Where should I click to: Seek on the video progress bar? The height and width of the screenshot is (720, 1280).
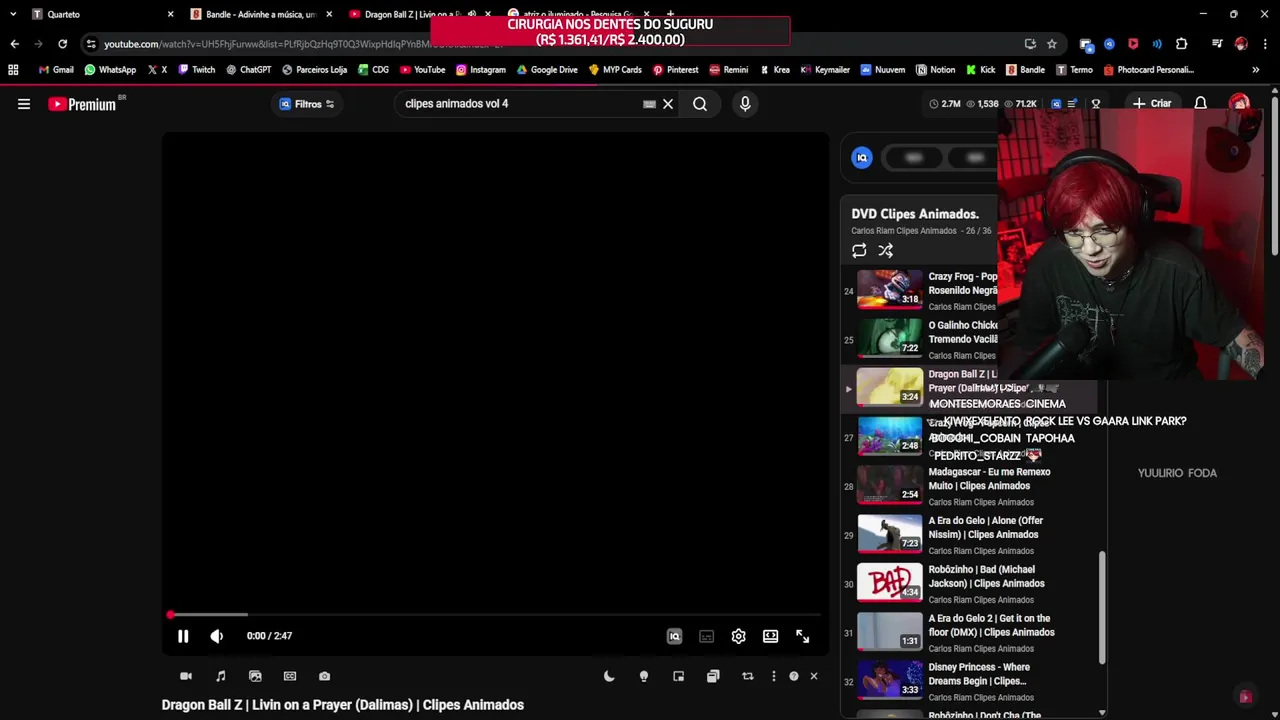pyautogui.click(x=496, y=614)
